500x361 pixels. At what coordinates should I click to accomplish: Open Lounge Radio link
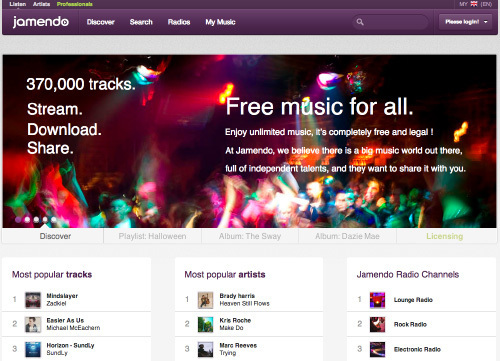coord(413,300)
